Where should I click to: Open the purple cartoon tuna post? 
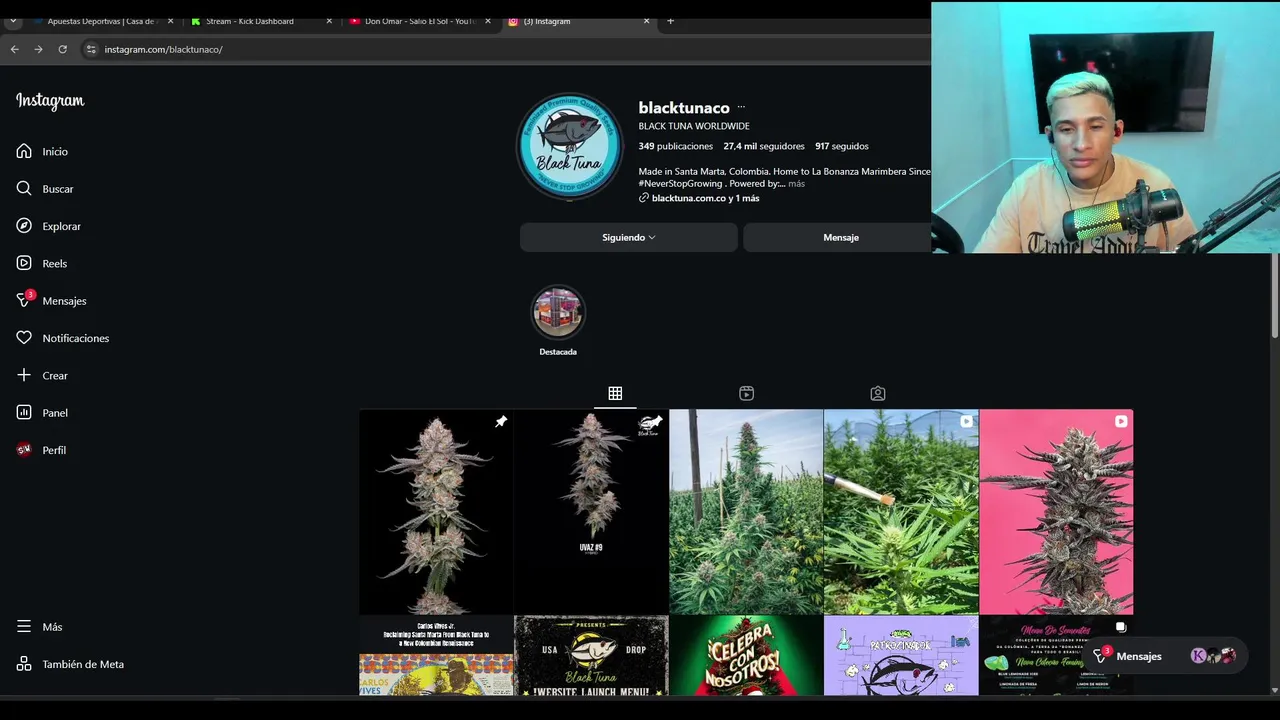tap(901, 655)
